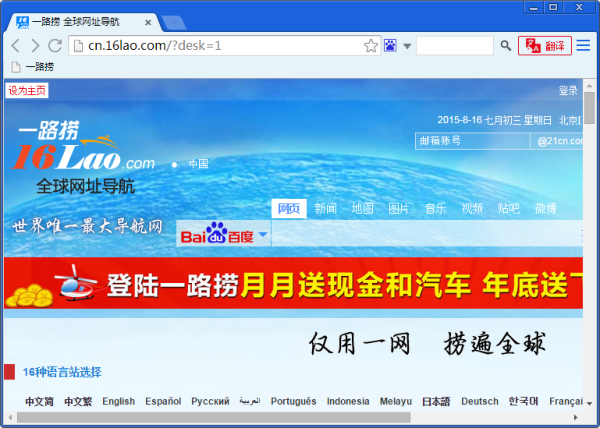
Task: Click the horizontal scrollbar thumb
Action: pyautogui.click(x=214, y=417)
